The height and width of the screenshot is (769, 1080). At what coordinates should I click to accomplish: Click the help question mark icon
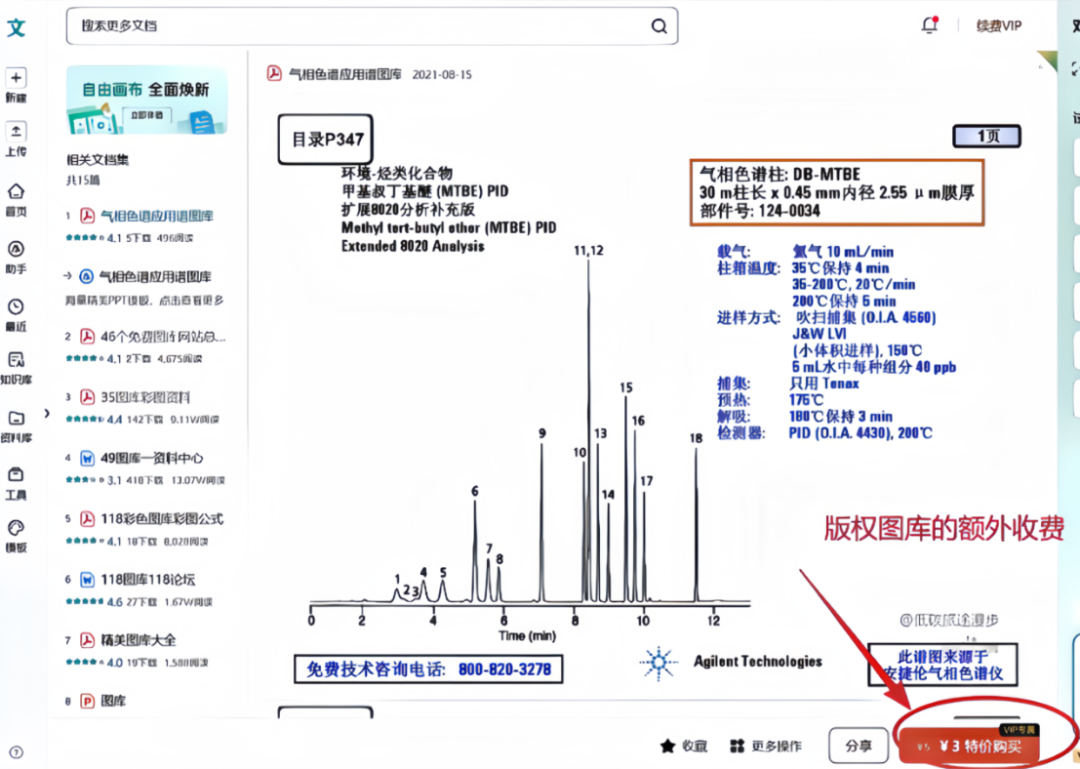(16, 752)
